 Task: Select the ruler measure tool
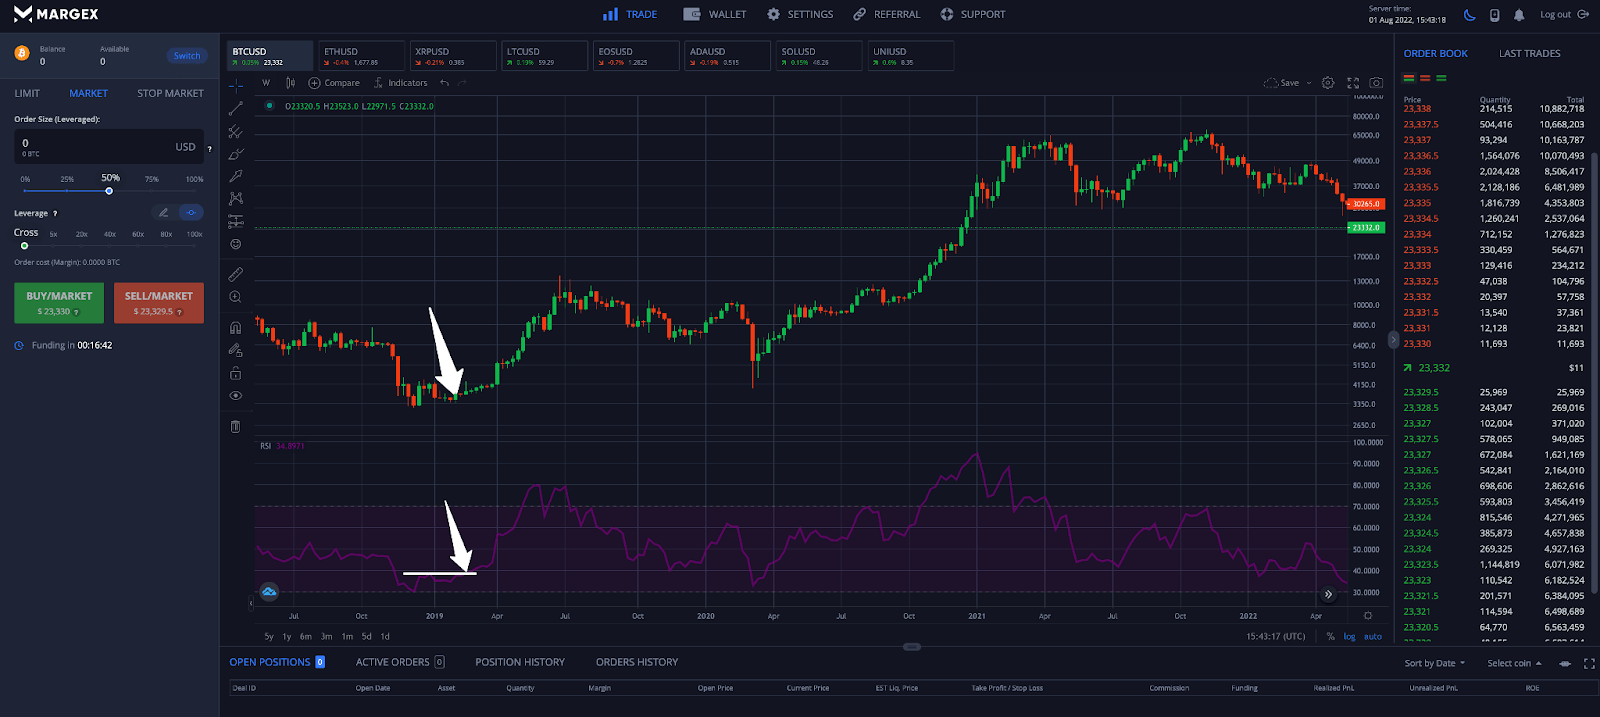tap(236, 274)
